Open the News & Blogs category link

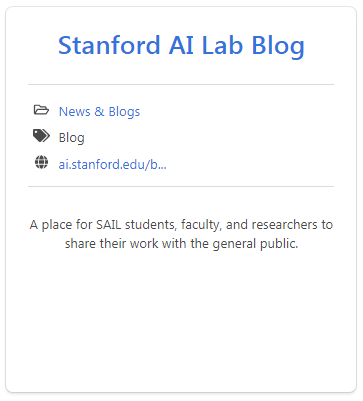99,111
